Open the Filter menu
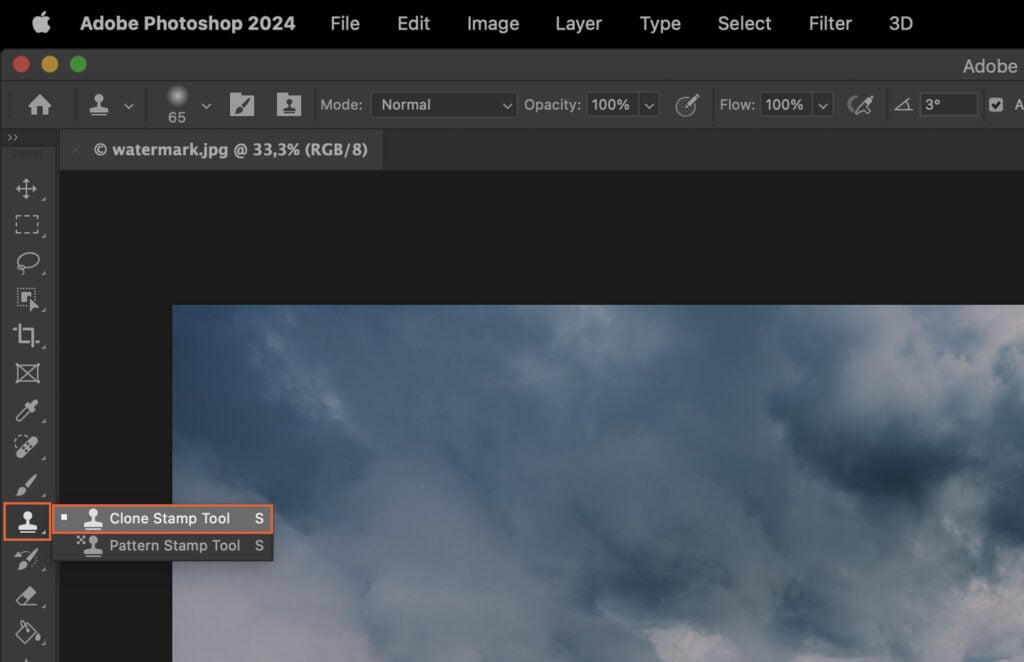Viewport: 1024px width, 662px height. click(x=829, y=23)
